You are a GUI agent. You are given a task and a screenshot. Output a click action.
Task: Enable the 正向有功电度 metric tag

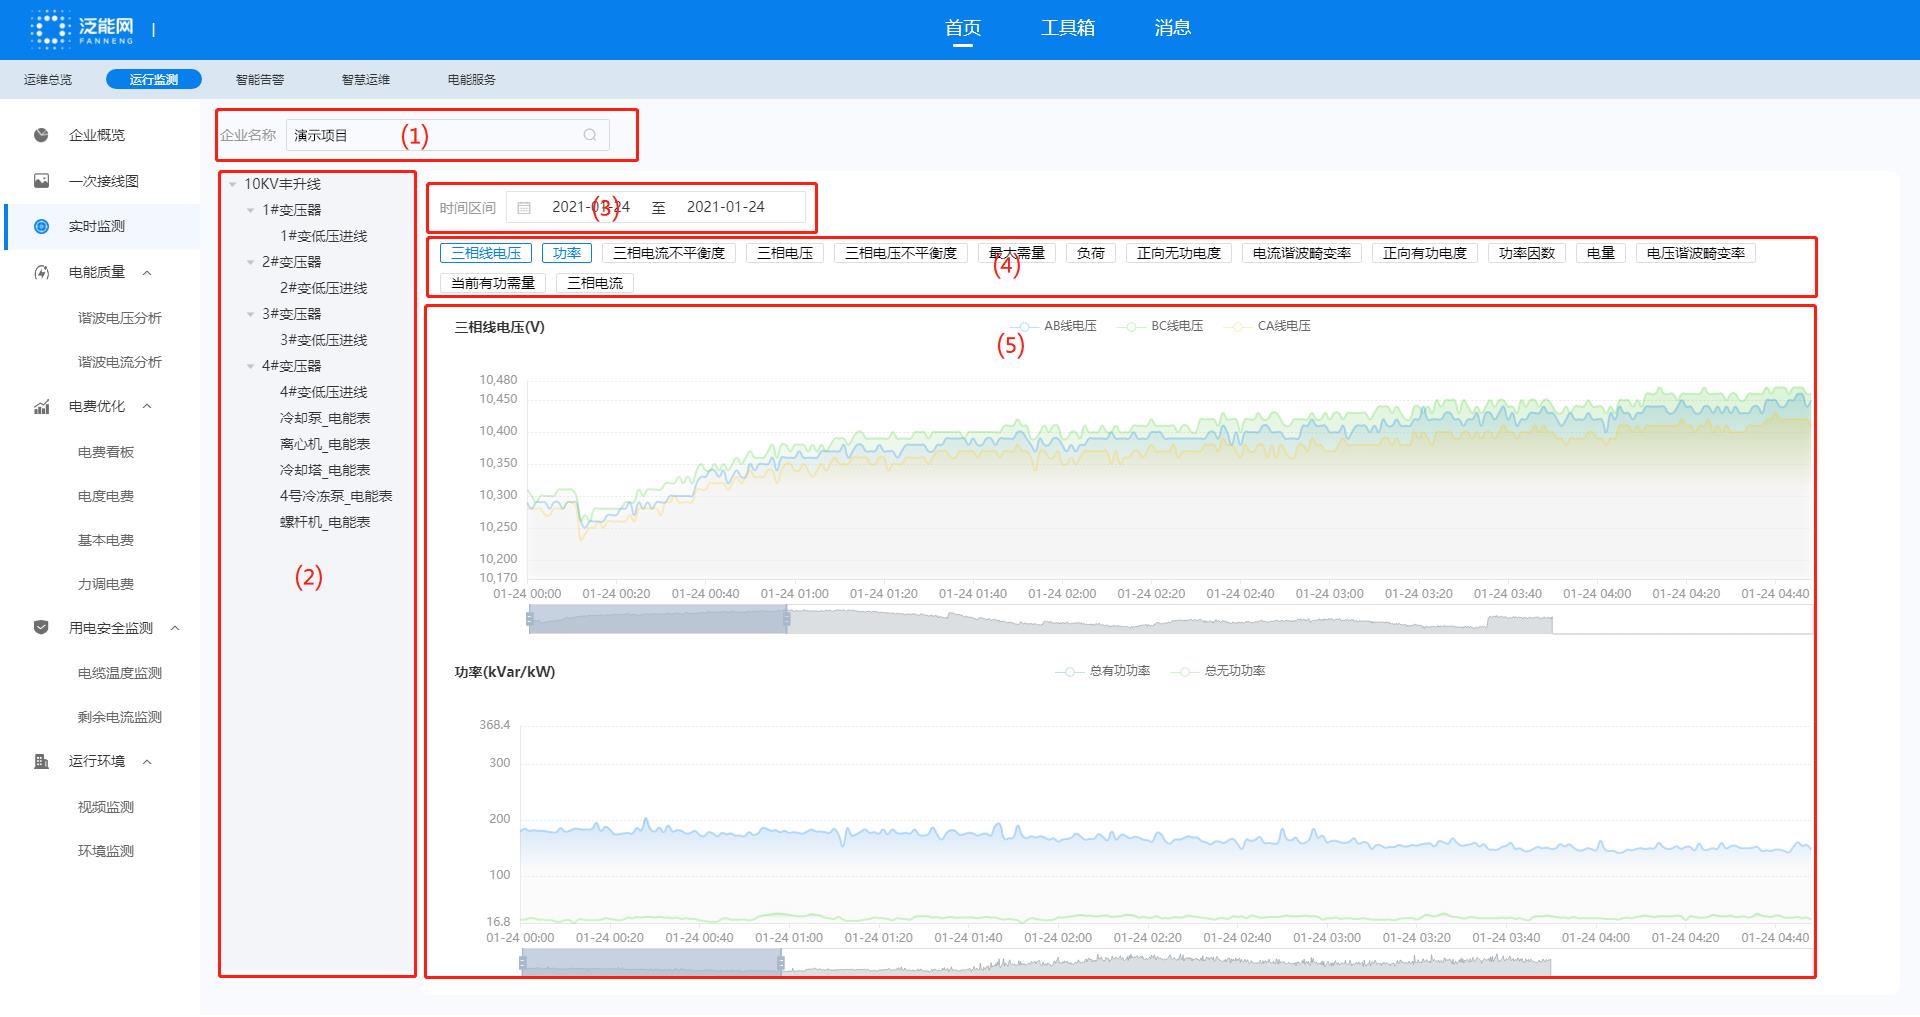1425,253
